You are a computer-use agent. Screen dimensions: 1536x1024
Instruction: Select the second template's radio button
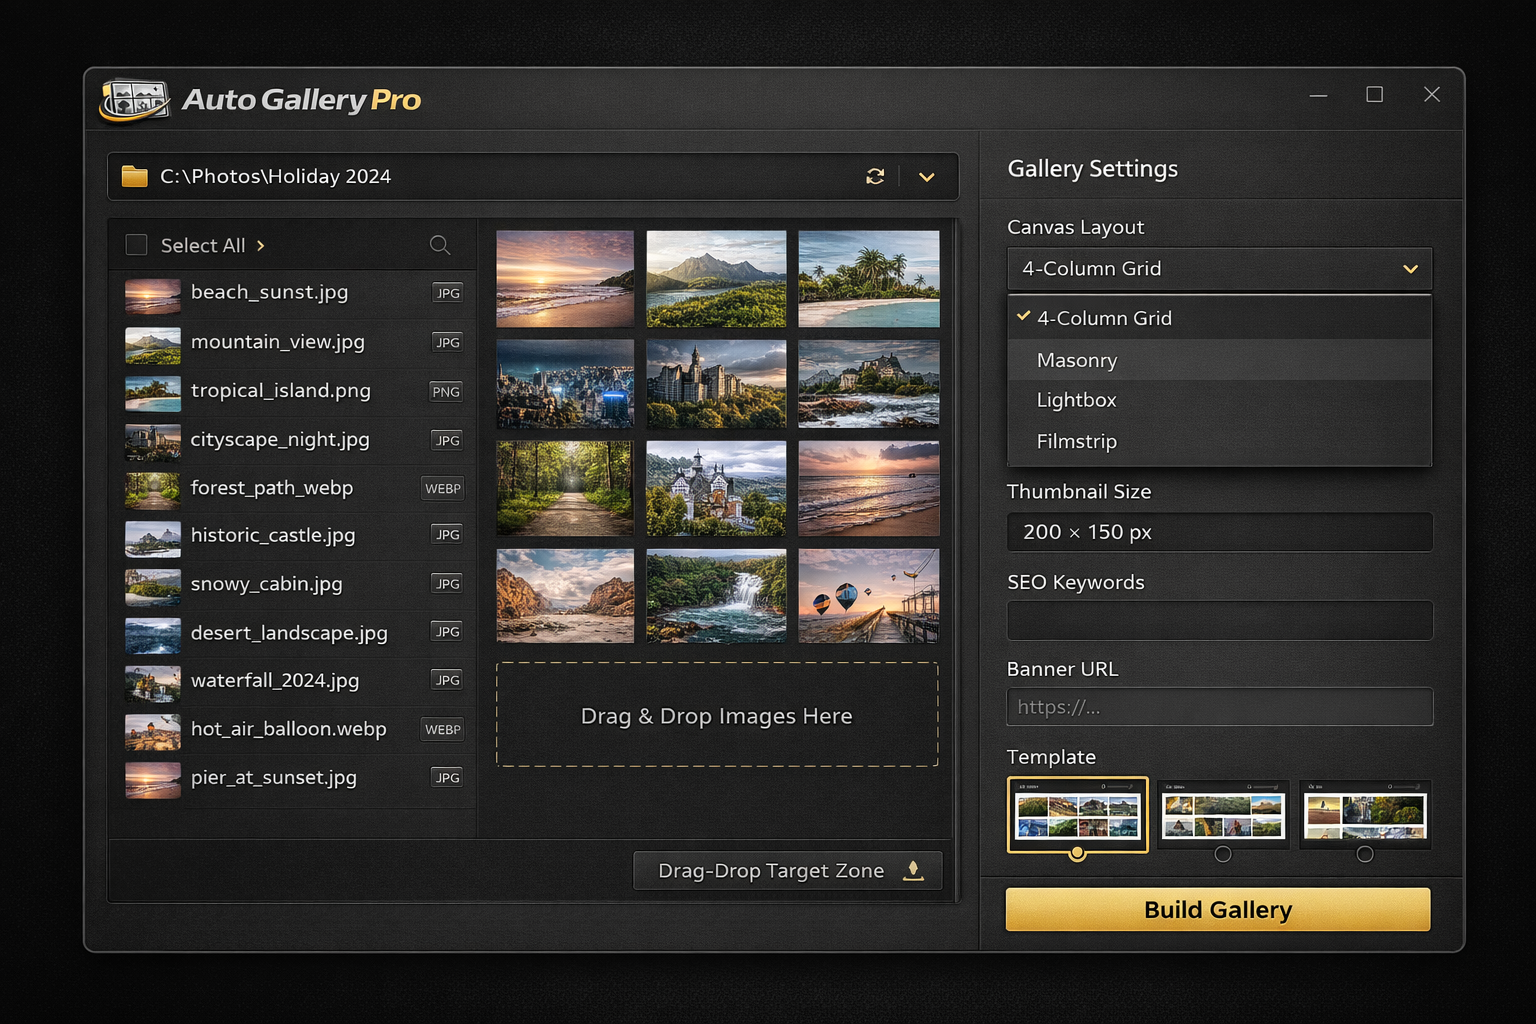pos(1223,854)
